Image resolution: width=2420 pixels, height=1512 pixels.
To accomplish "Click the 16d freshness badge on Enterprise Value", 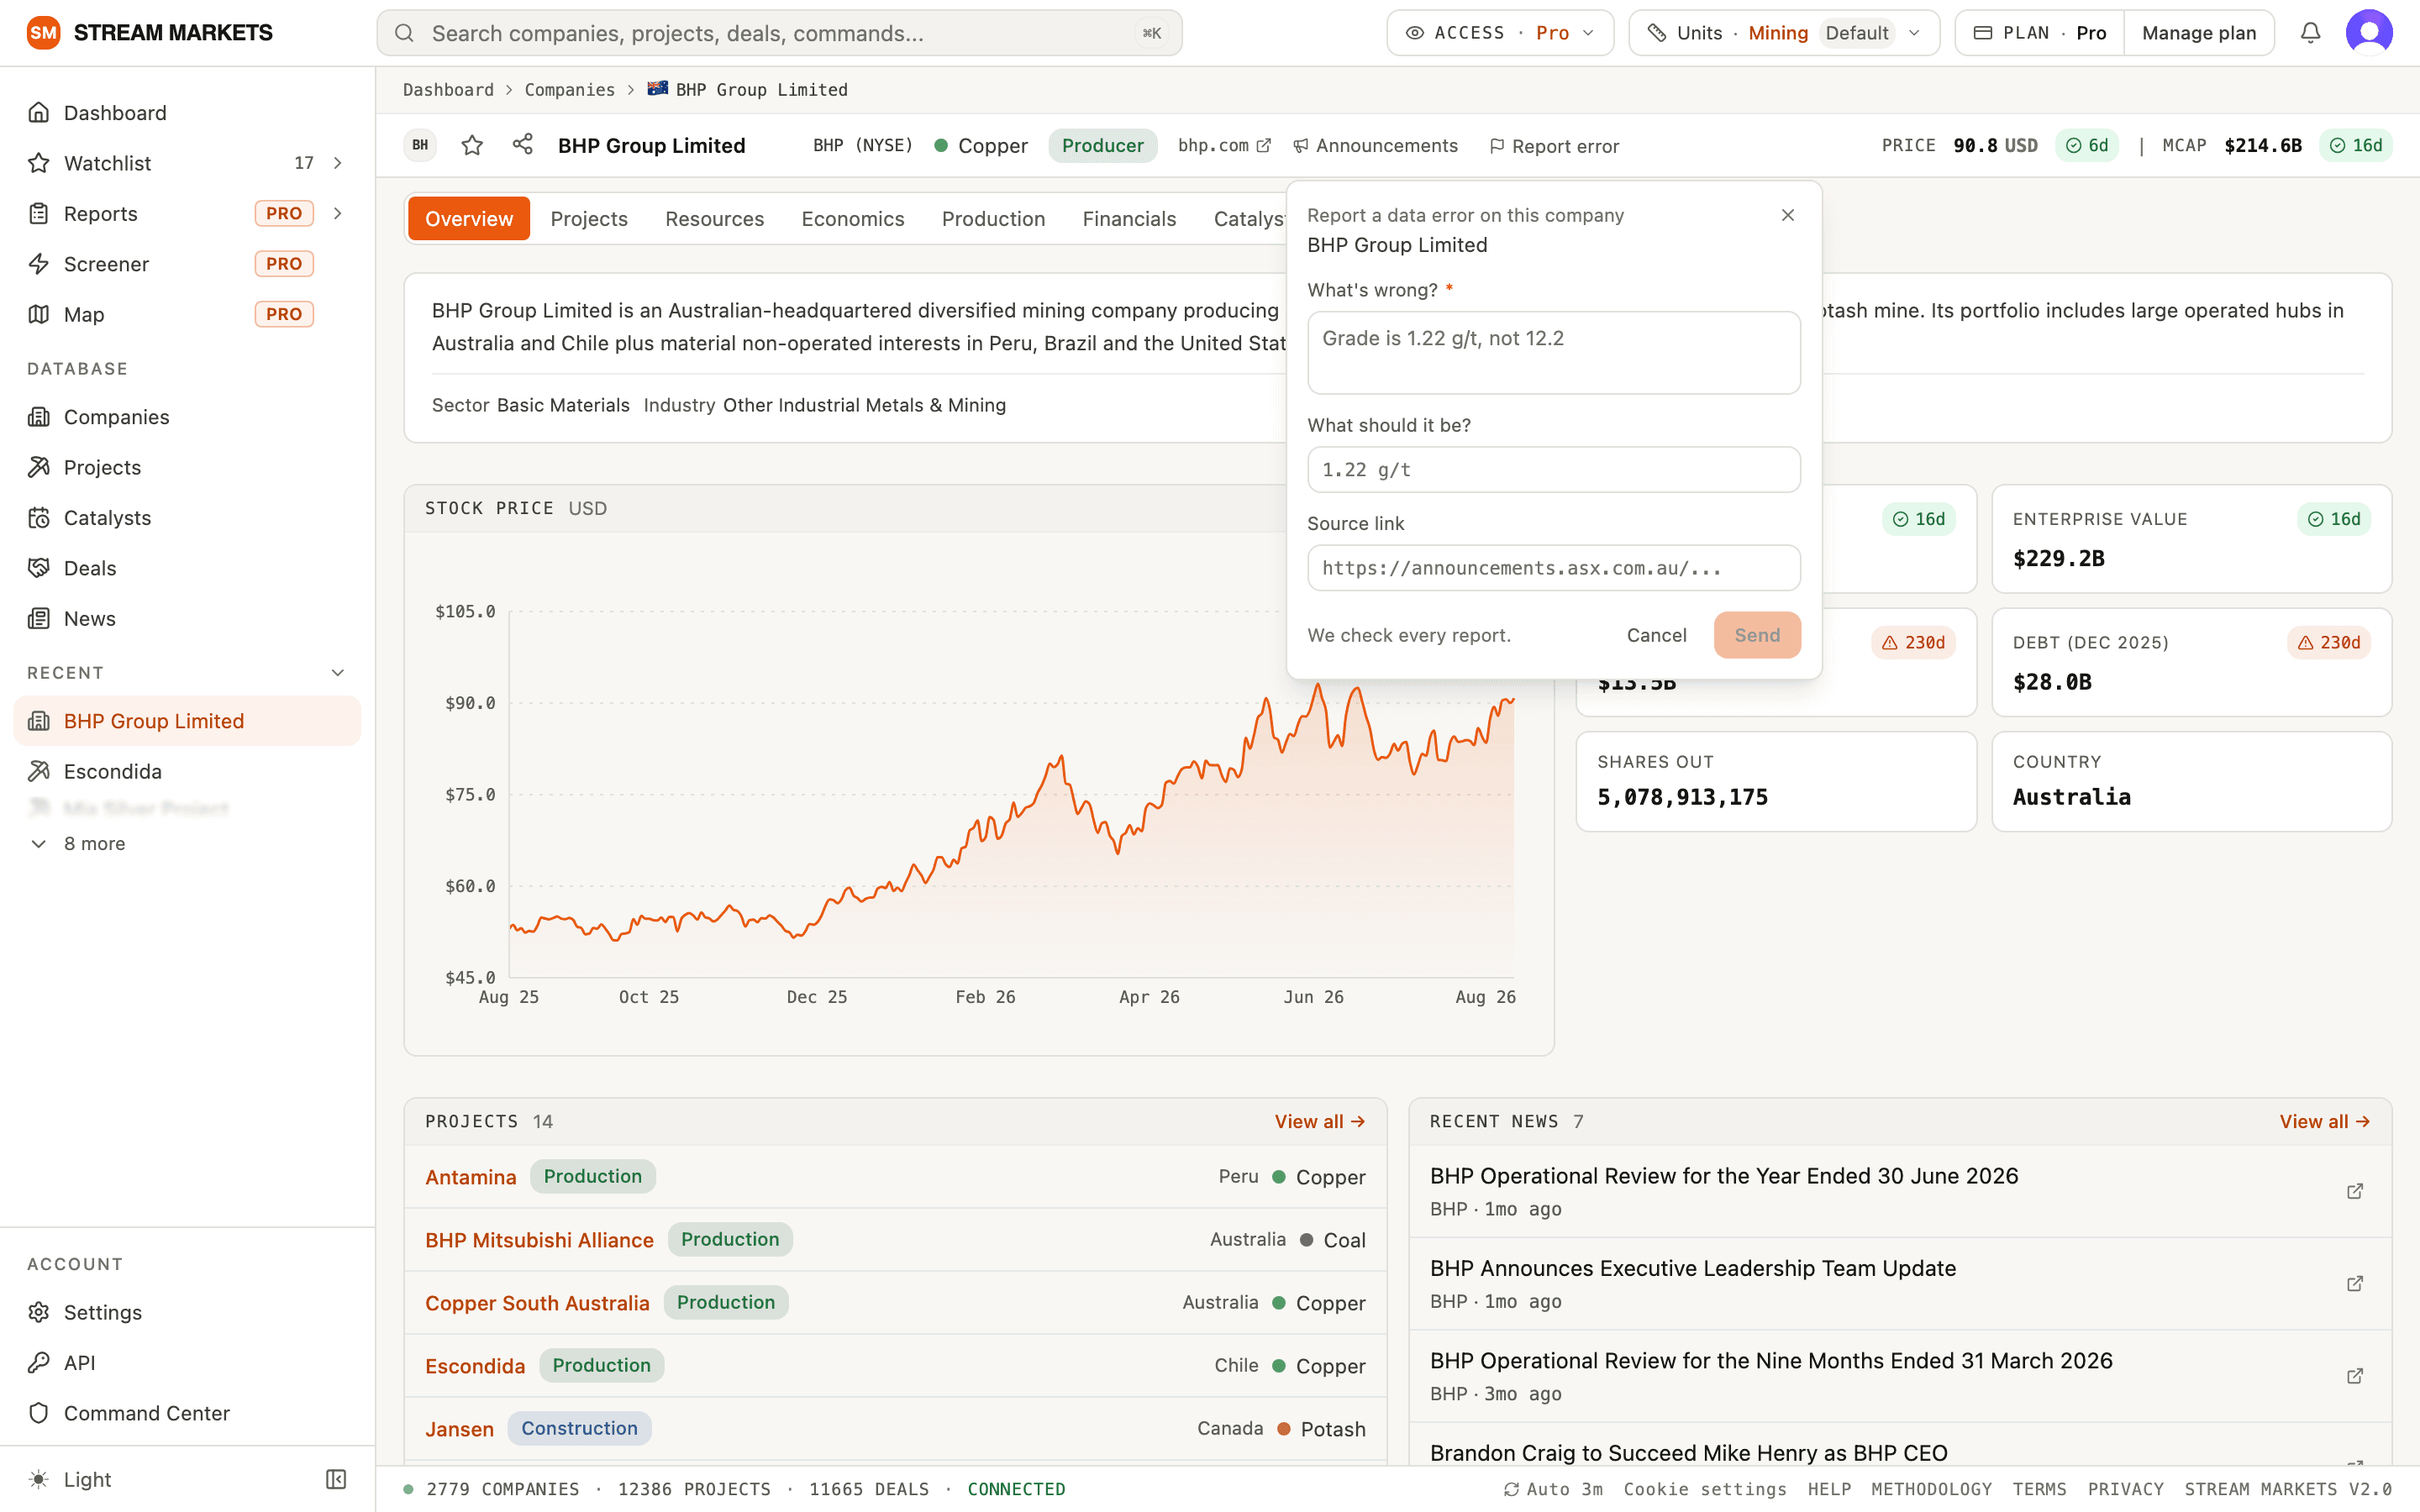I will (2334, 519).
